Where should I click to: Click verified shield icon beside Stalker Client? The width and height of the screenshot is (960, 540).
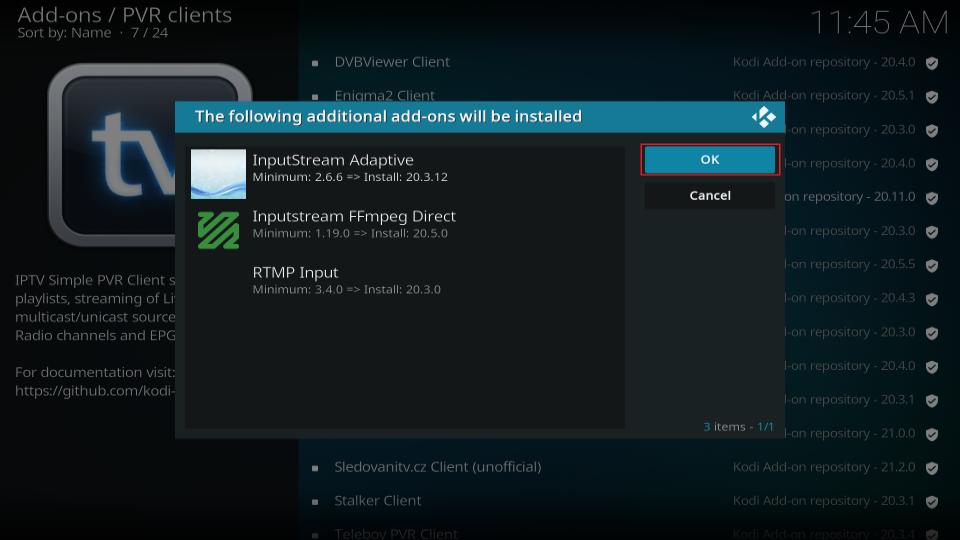pos(932,502)
